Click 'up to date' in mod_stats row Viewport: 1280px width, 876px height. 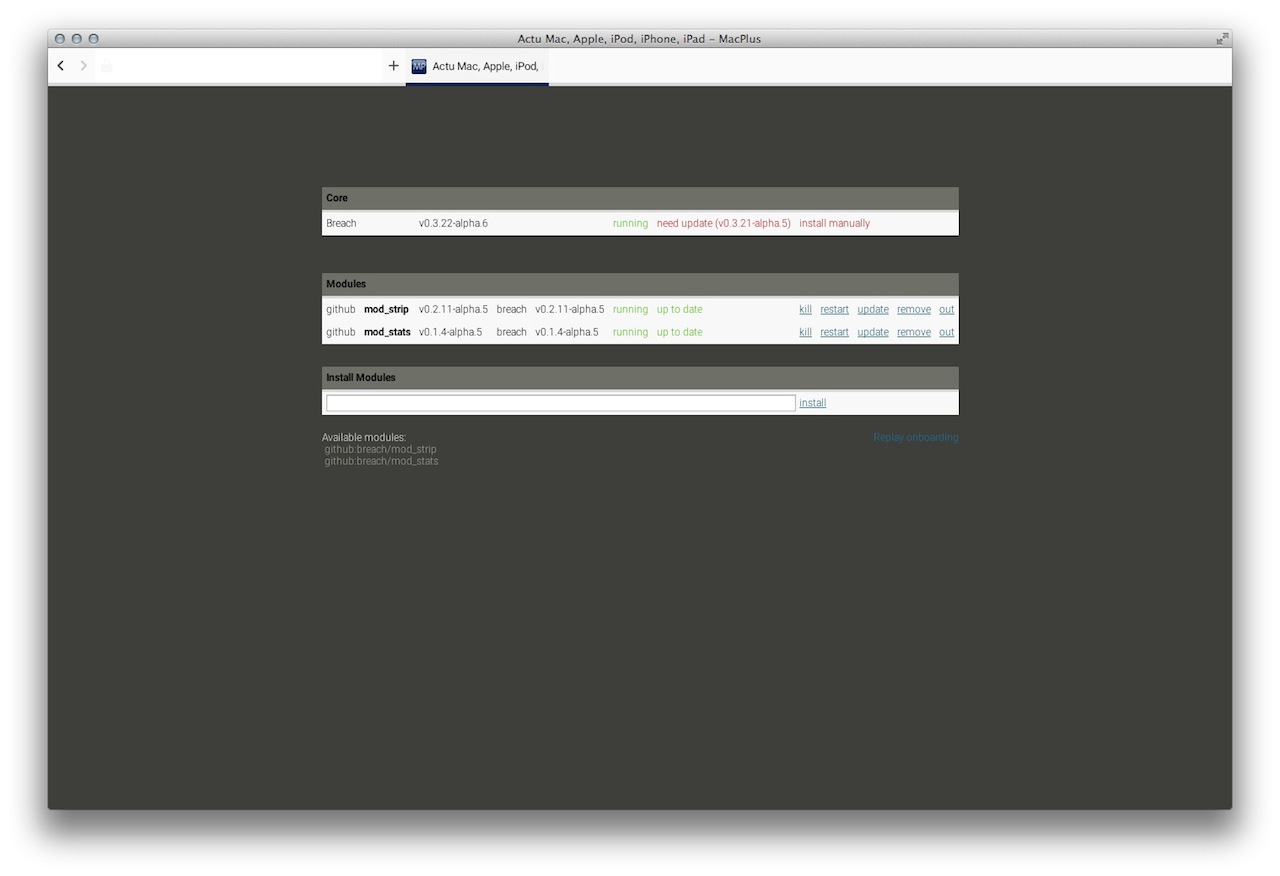pos(680,333)
